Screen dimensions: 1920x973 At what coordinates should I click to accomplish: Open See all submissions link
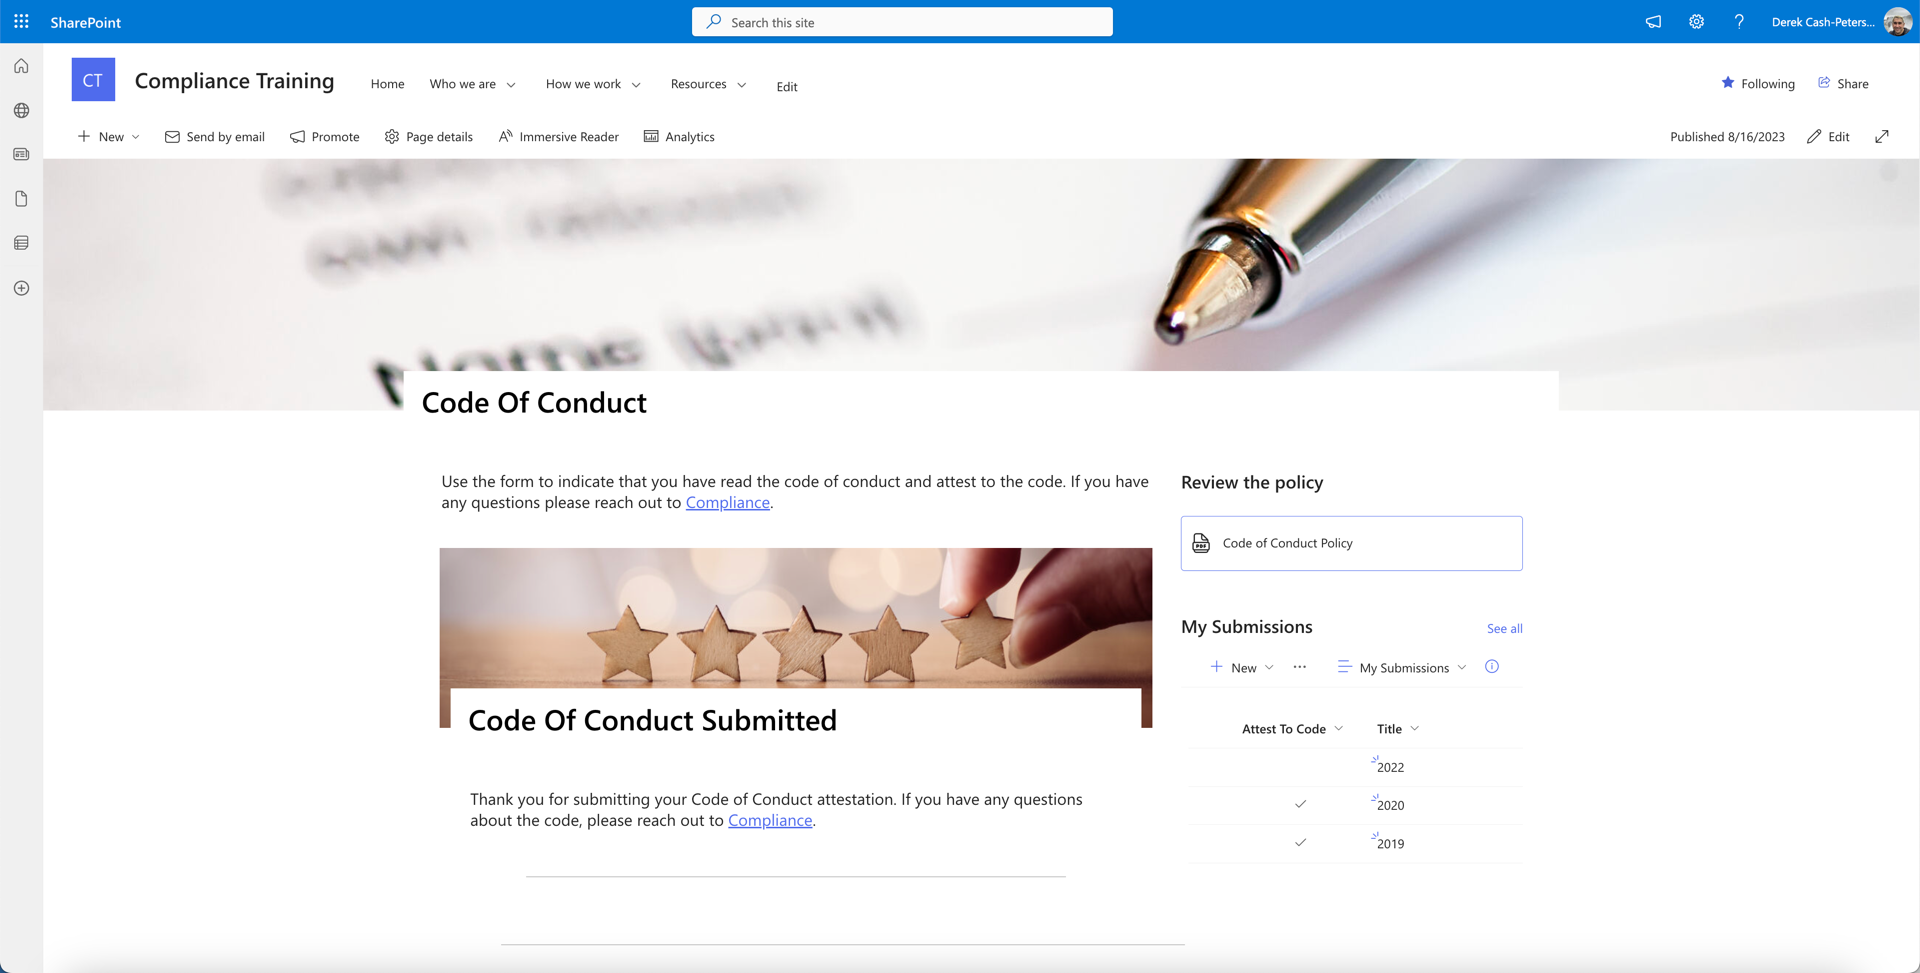[1504, 628]
